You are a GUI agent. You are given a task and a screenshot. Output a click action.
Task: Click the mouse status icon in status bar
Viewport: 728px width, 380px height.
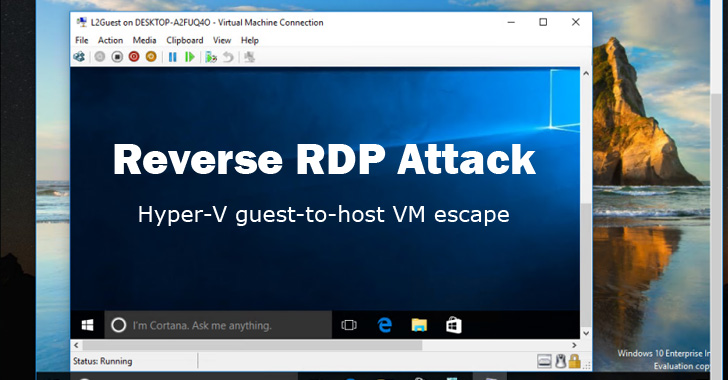[560, 361]
